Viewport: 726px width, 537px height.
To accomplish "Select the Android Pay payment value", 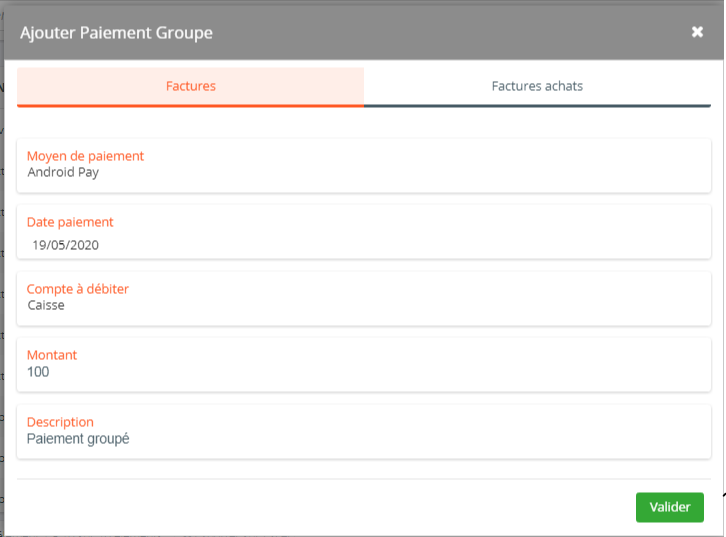I will click(63, 172).
